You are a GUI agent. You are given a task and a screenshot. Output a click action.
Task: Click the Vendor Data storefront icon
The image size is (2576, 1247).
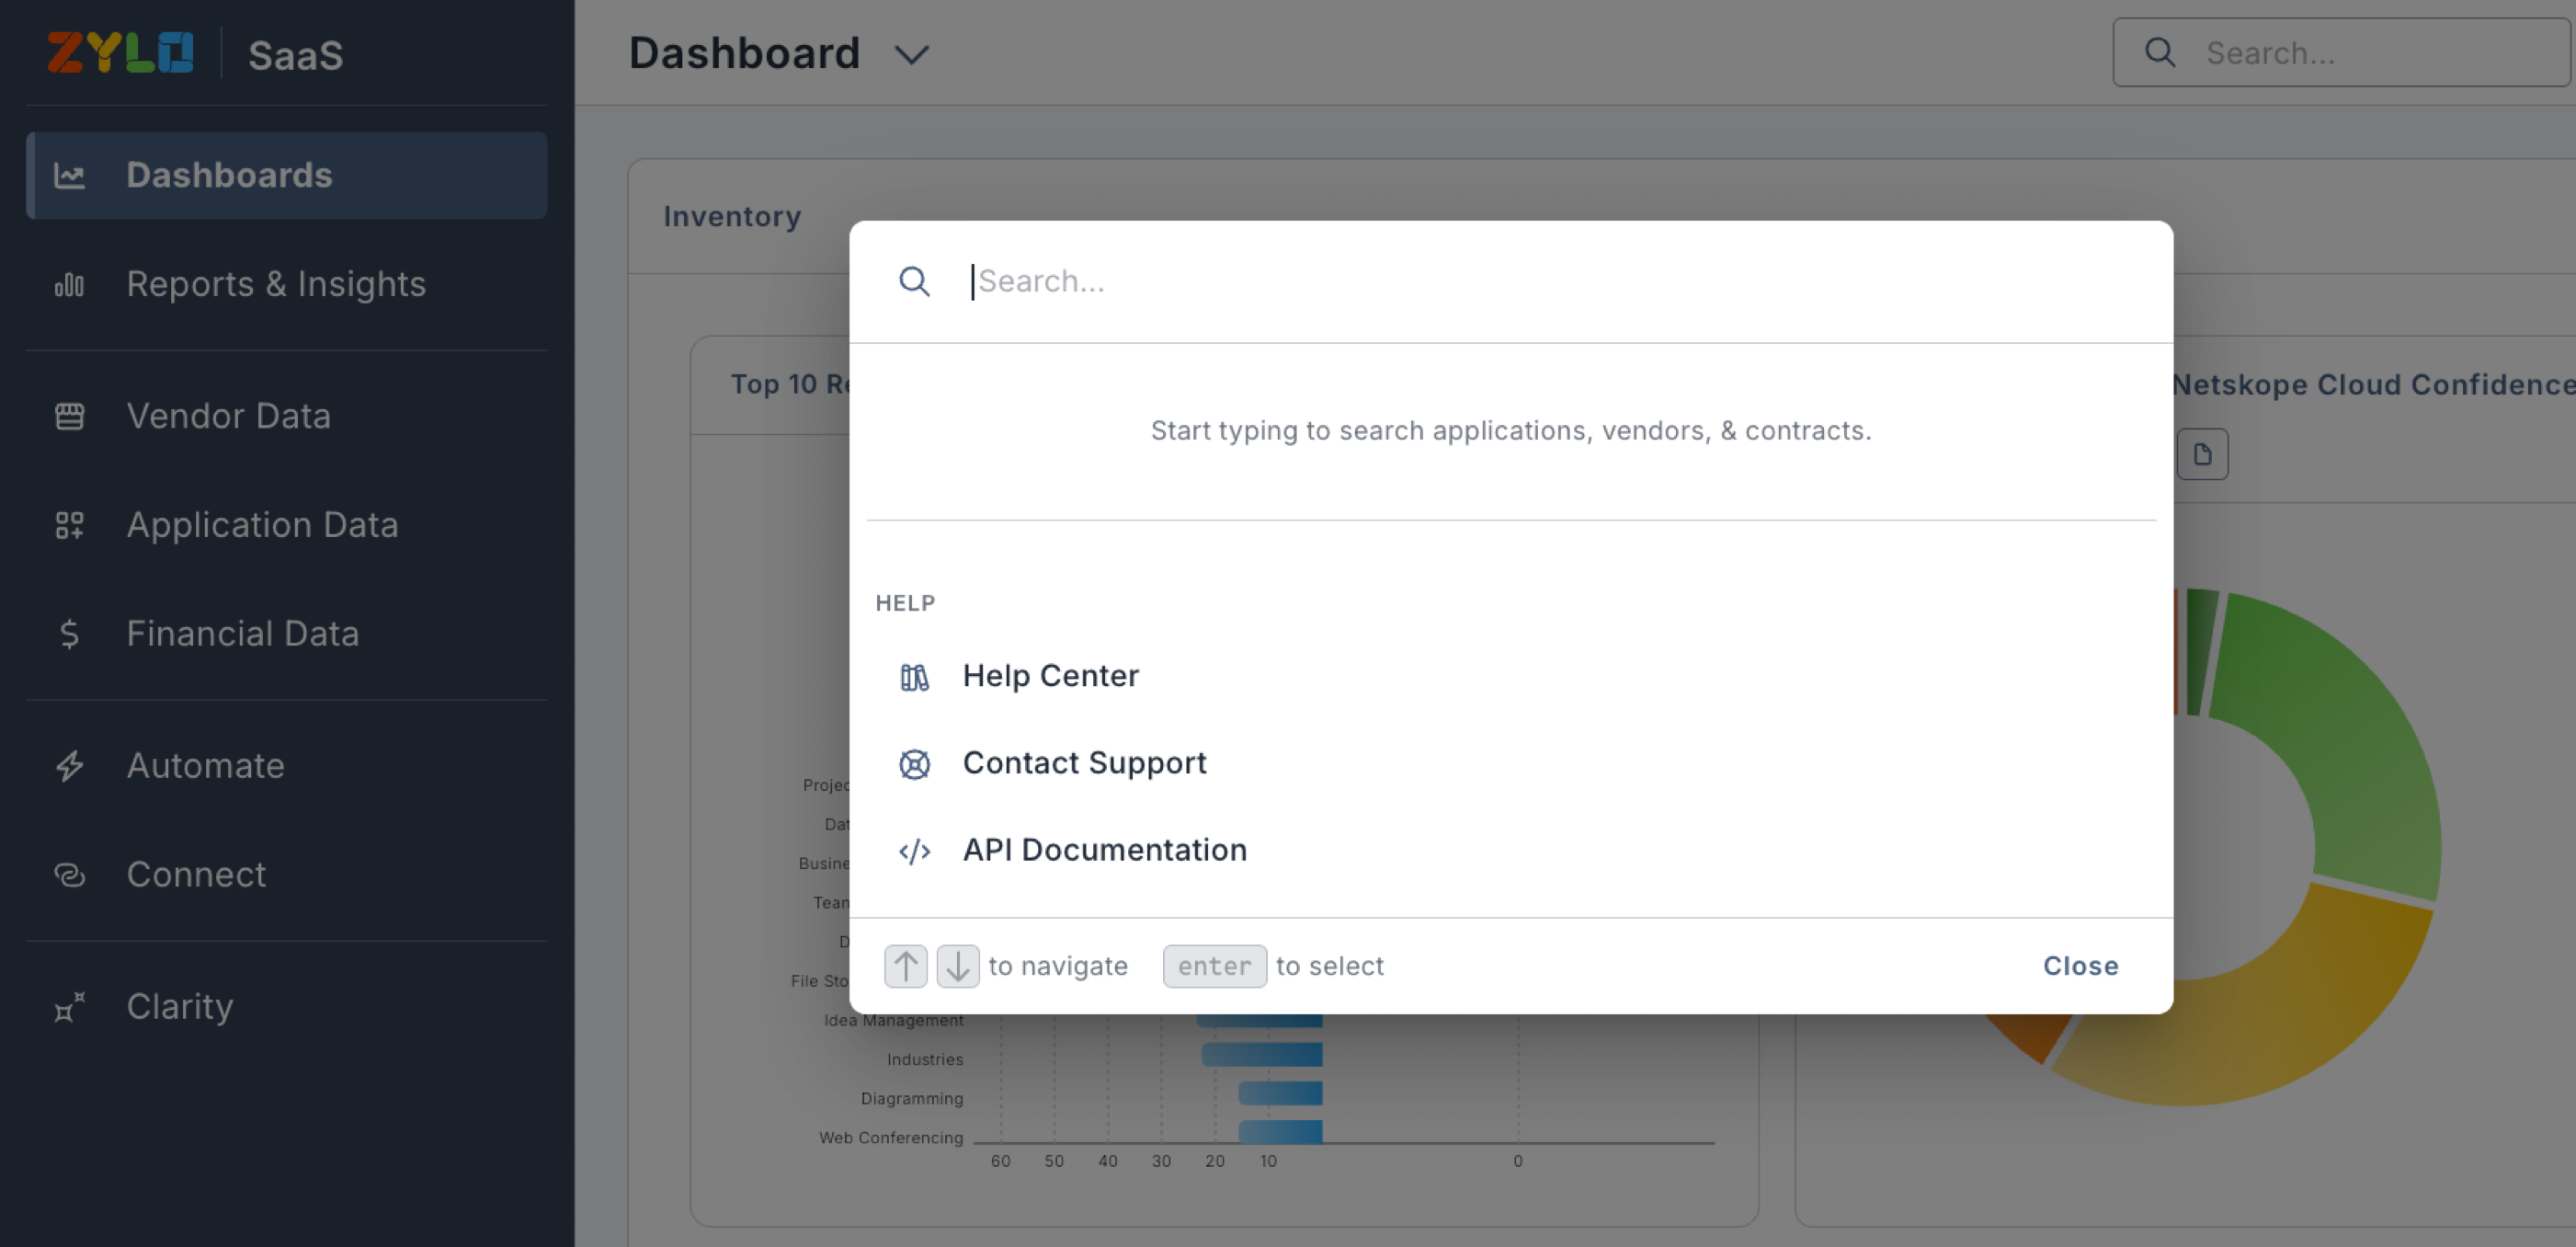tap(69, 416)
